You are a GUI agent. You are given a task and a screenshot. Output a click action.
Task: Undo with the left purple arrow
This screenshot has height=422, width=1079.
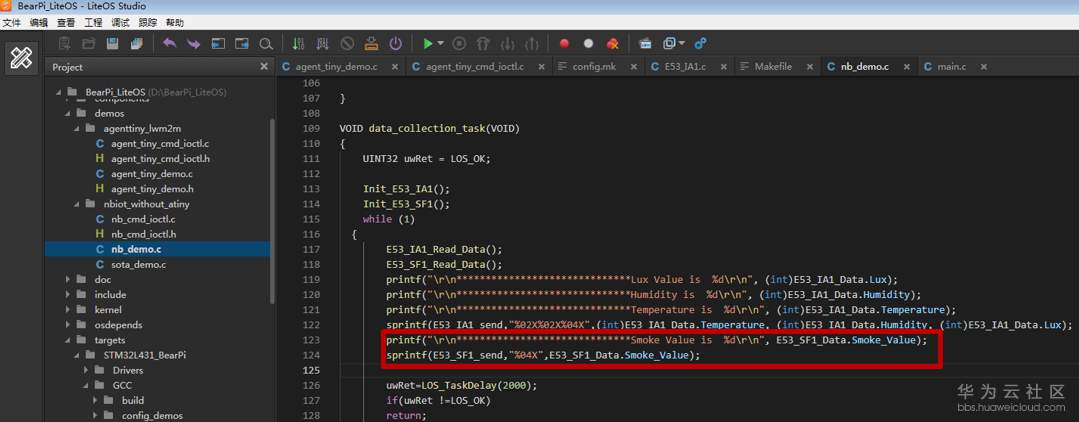click(170, 43)
